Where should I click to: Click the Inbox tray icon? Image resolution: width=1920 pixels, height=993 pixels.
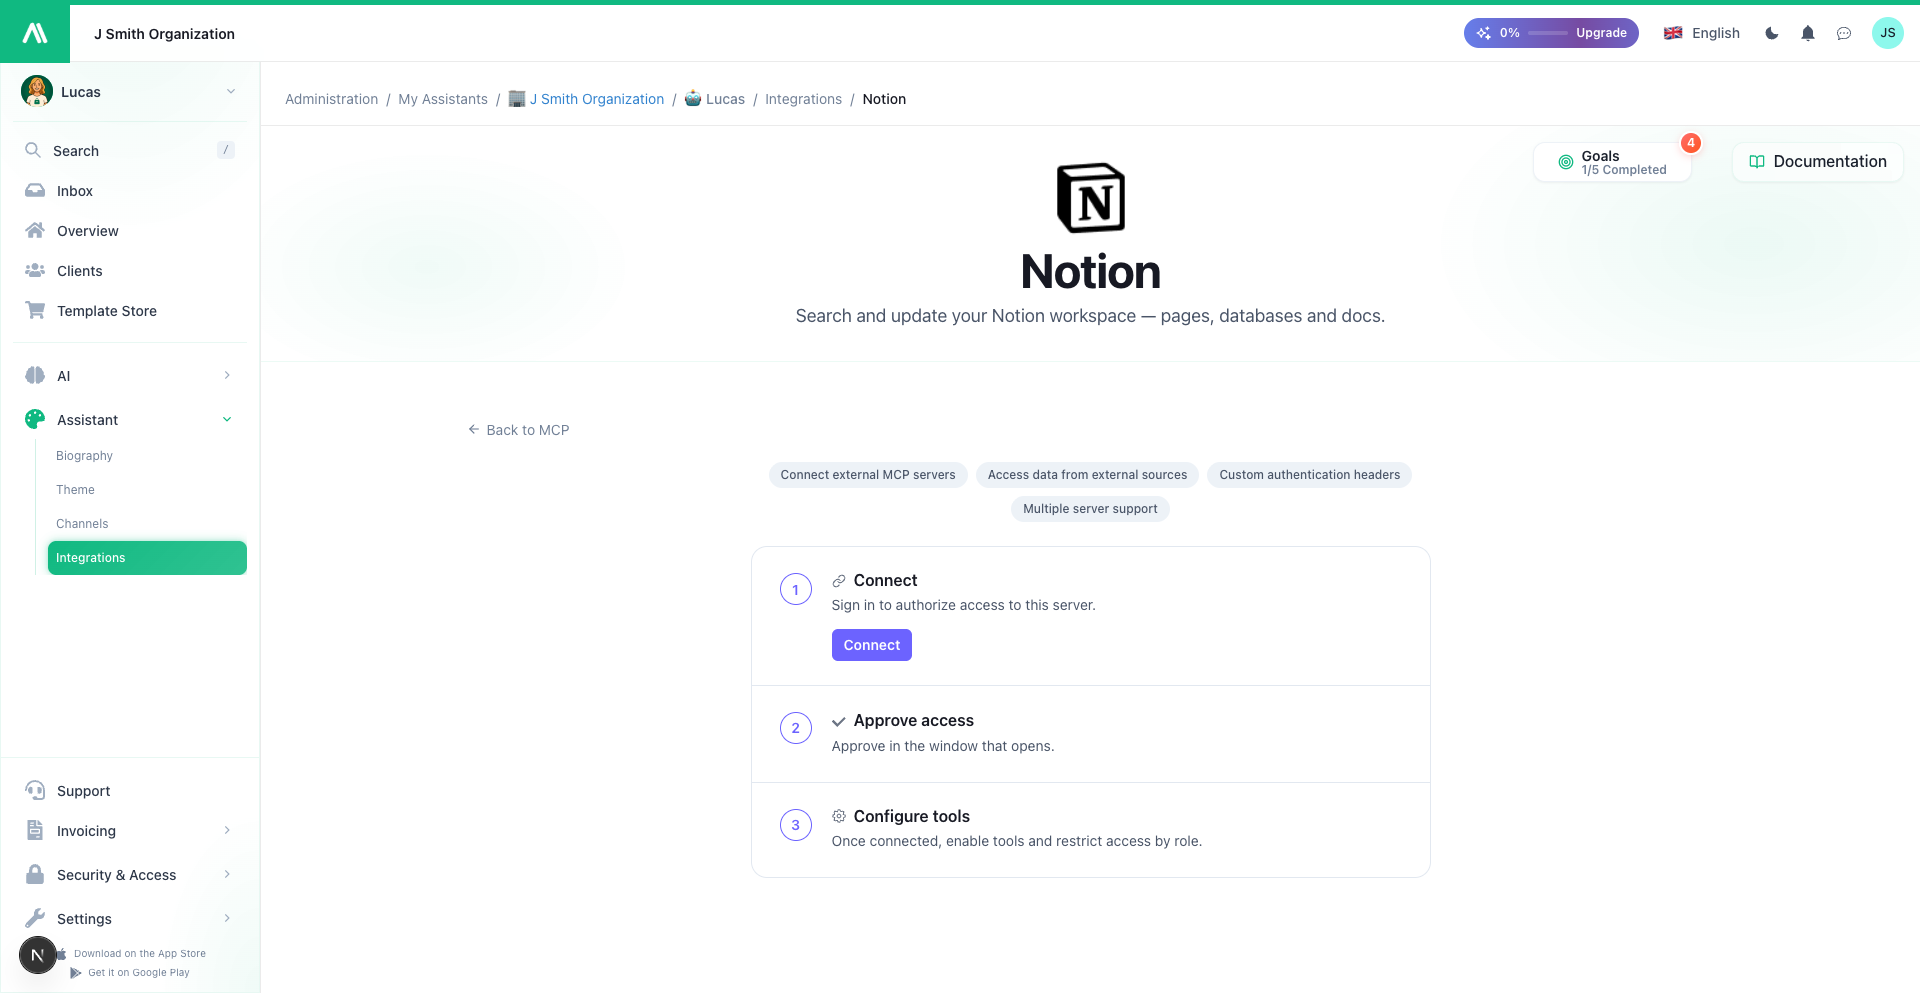35,190
